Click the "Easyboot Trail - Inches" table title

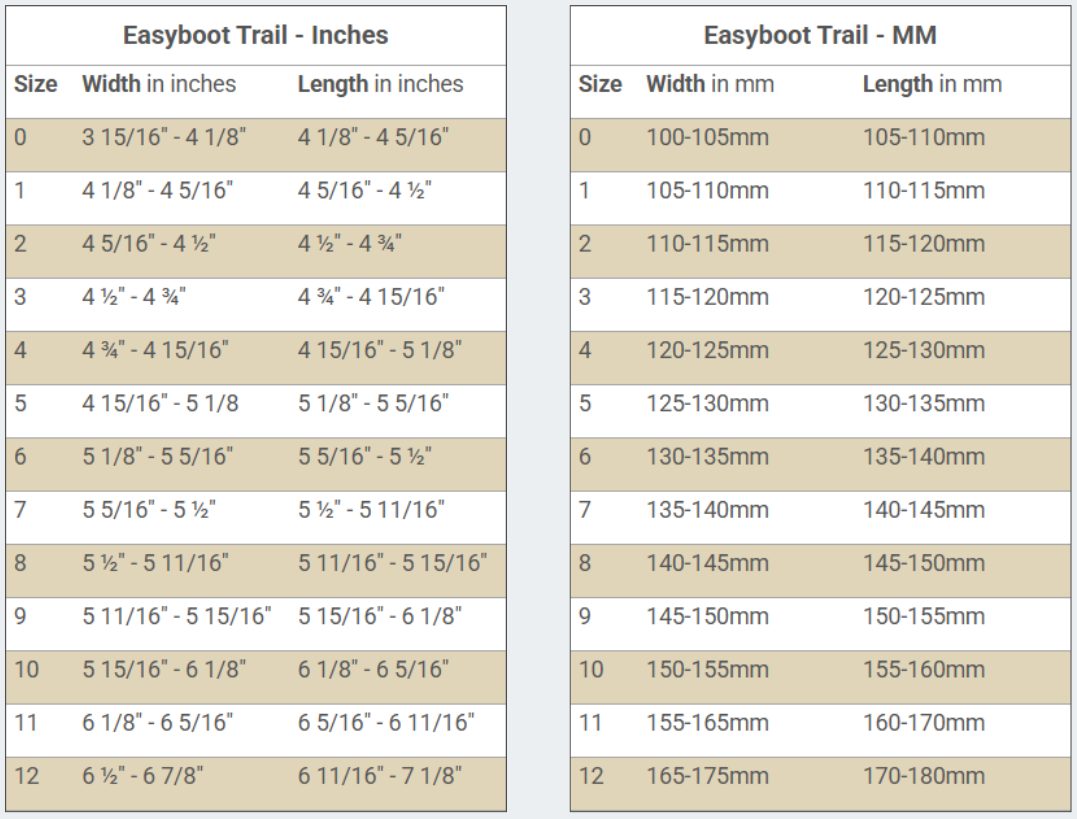pos(255,35)
